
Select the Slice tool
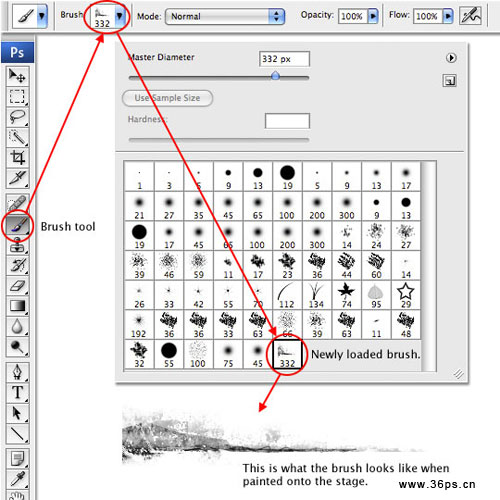17,178
